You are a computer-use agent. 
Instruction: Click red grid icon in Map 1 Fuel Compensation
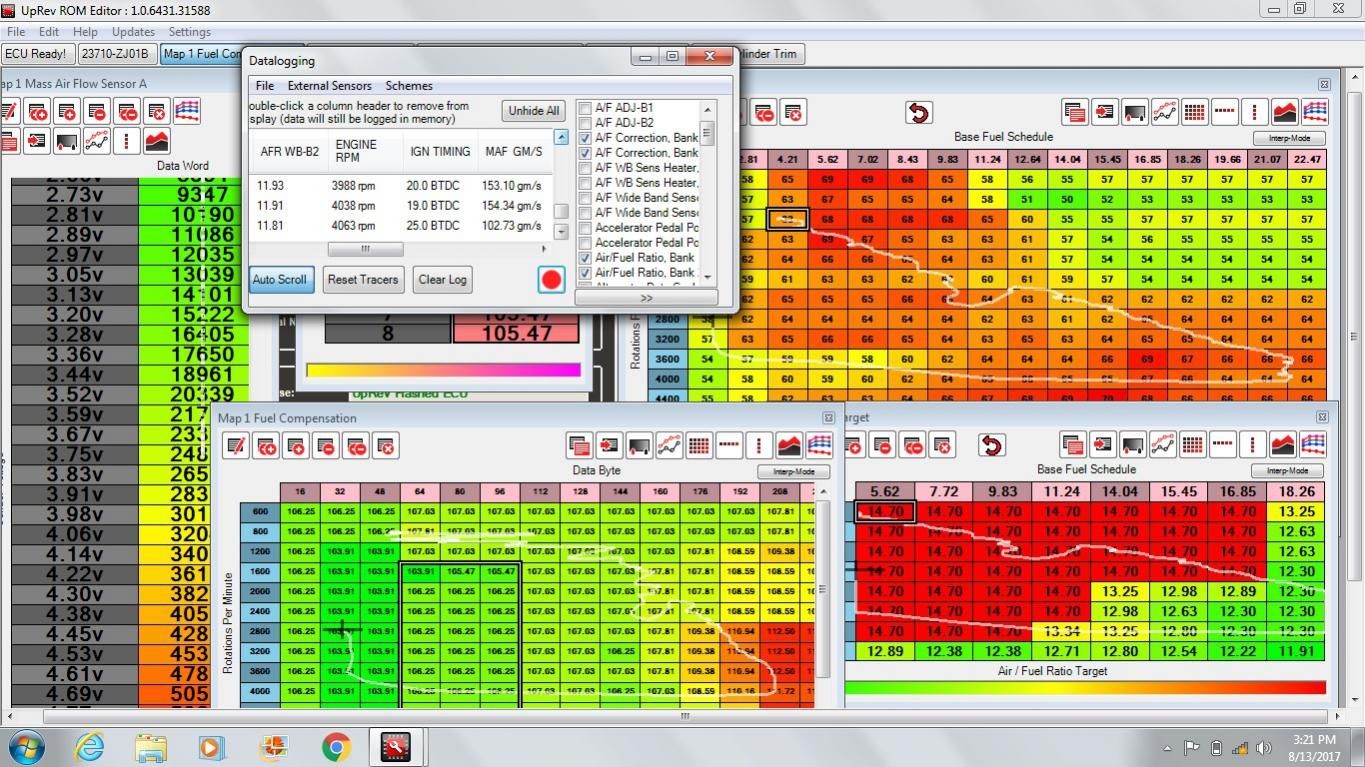699,446
